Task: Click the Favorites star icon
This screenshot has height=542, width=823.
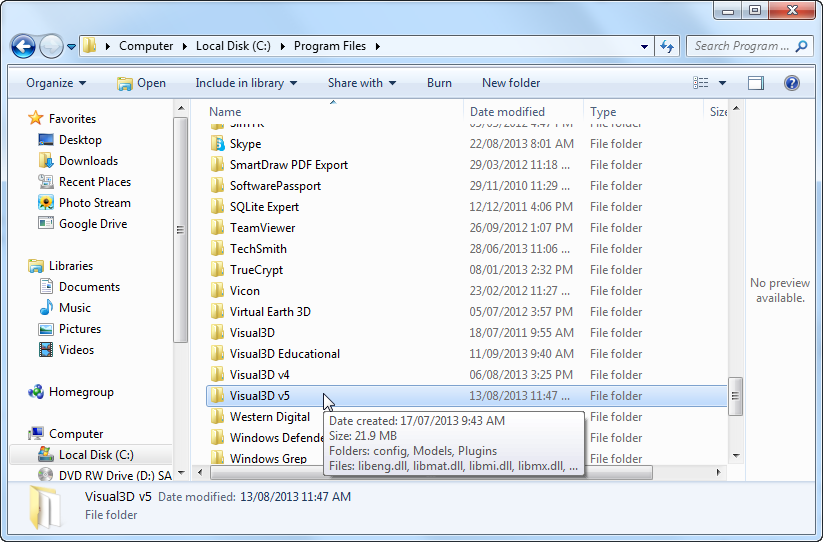Action: pos(36,118)
